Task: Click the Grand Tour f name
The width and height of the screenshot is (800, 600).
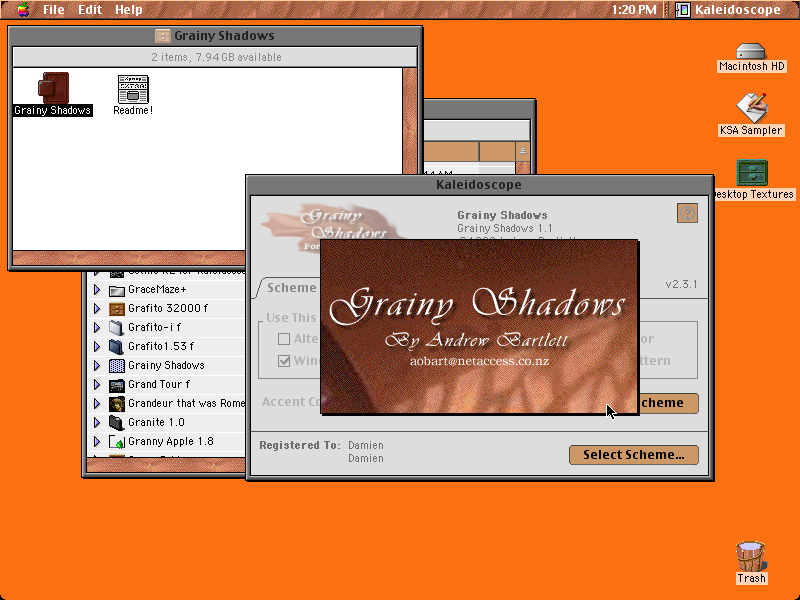Action: [x=159, y=384]
